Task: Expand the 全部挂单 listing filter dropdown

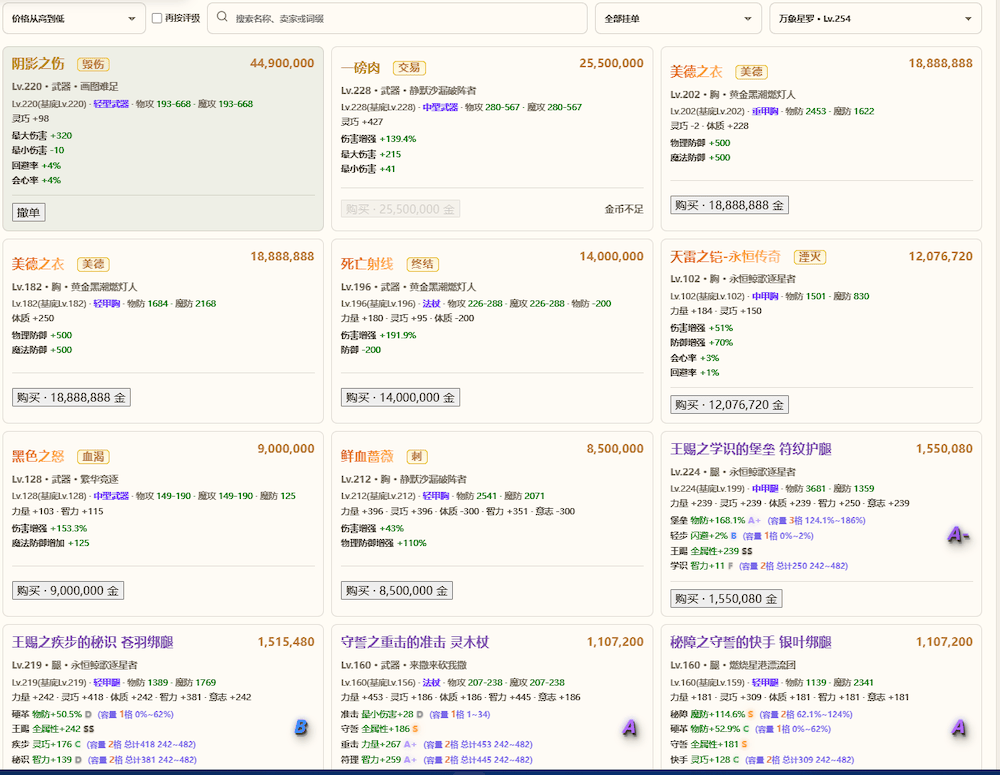Action: coord(678,18)
